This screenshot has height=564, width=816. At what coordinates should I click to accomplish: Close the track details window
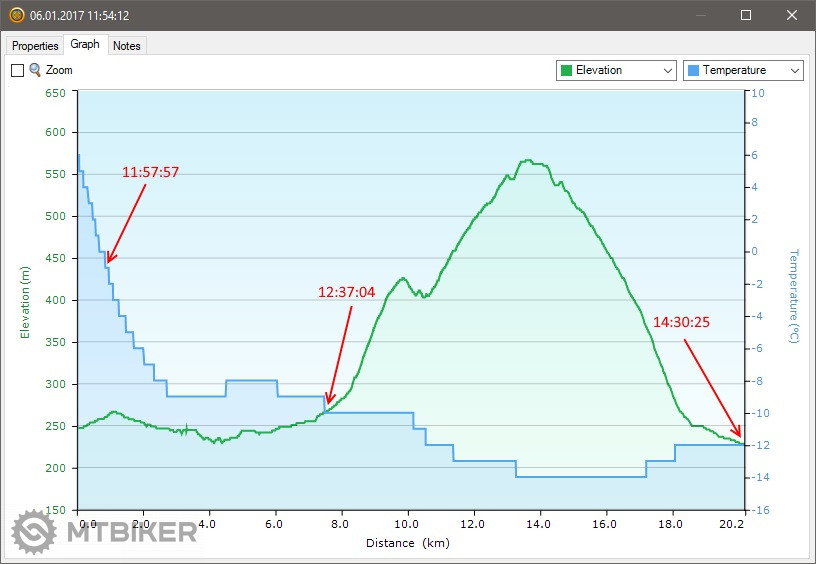[792, 15]
